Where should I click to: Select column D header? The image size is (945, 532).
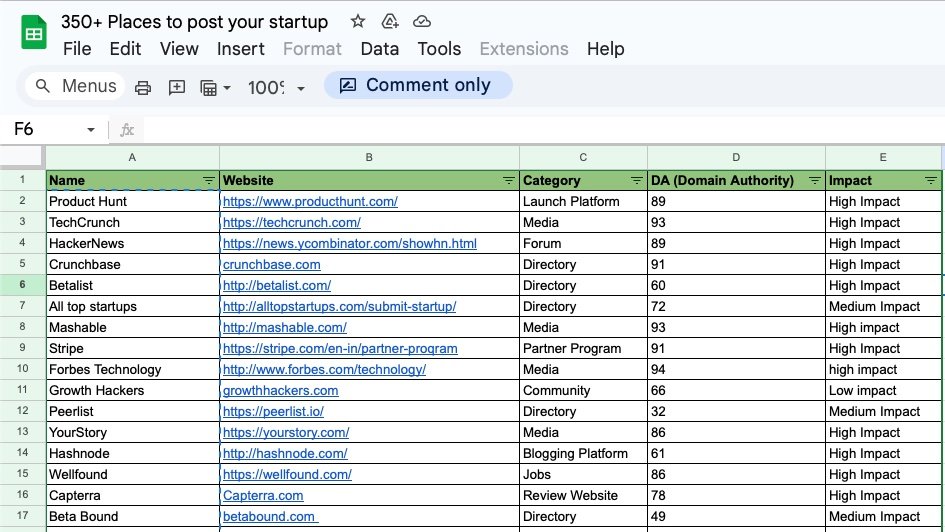coord(736,158)
